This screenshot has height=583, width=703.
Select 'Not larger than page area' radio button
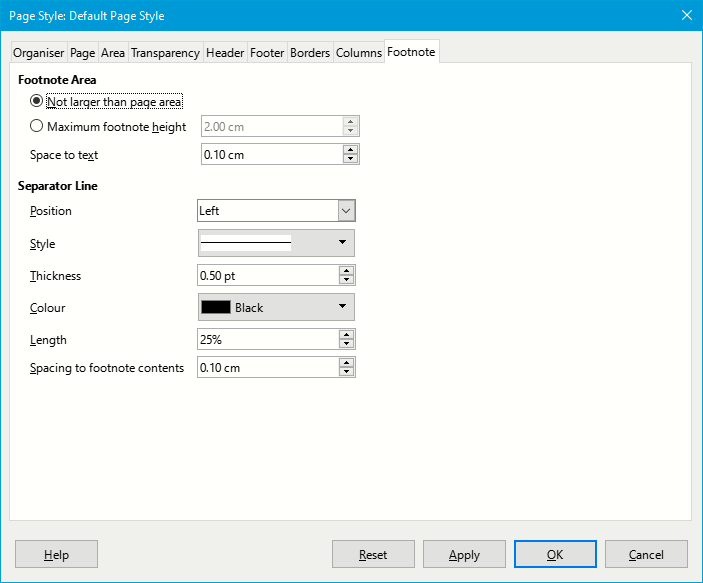37,101
